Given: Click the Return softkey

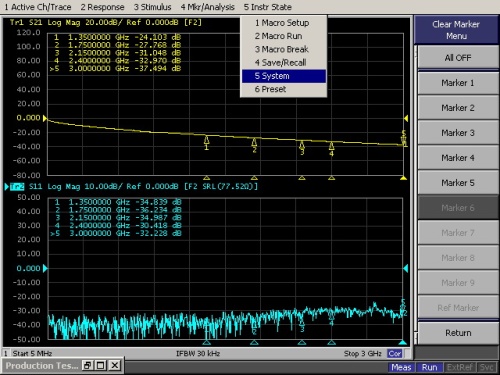Looking at the screenshot, I should pyautogui.click(x=458, y=333).
